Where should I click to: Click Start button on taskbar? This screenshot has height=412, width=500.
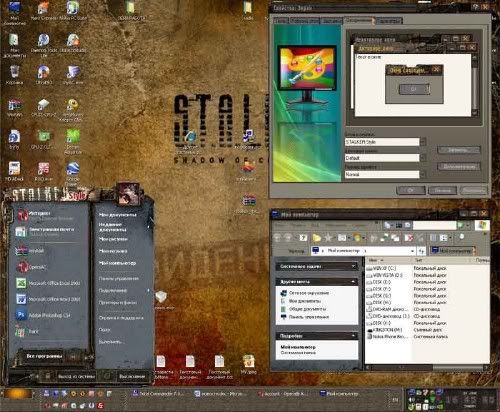pyautogui.click(x=17, y=394)
